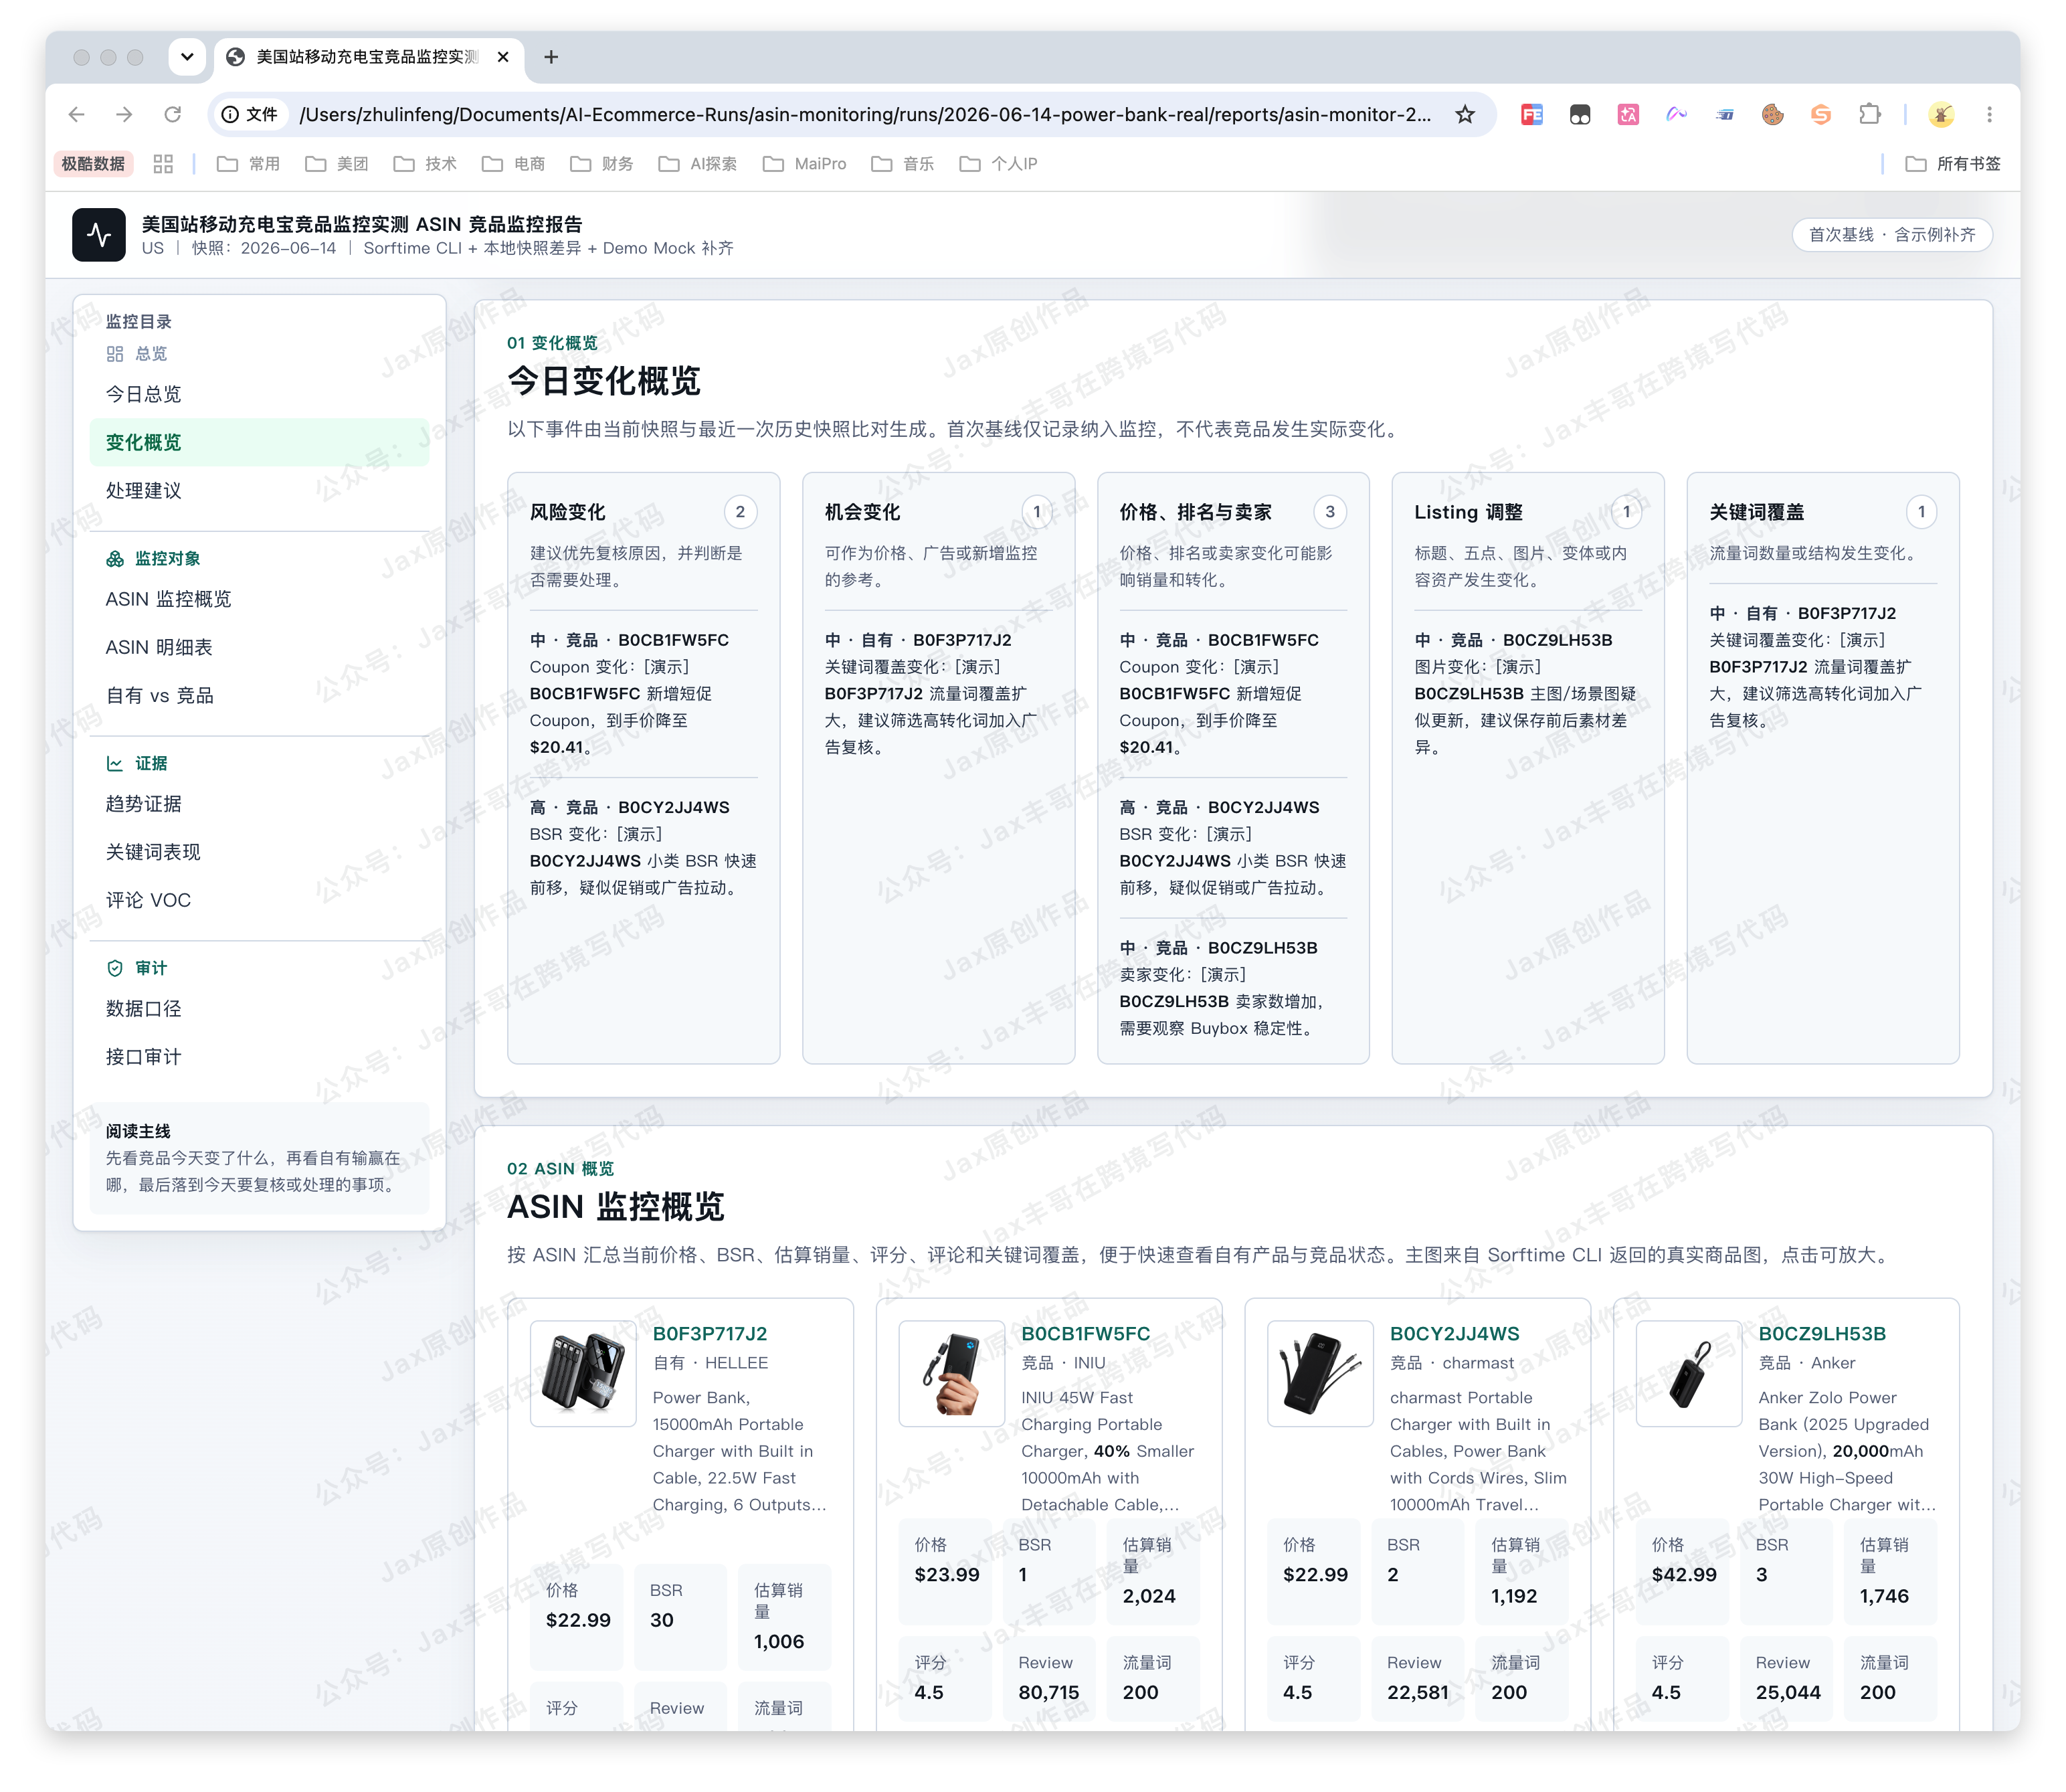Viewport: 2066px width, 1792px height.
Task: Click the 首次基线 · 含示例补齐 badge
Action: 1892,235
